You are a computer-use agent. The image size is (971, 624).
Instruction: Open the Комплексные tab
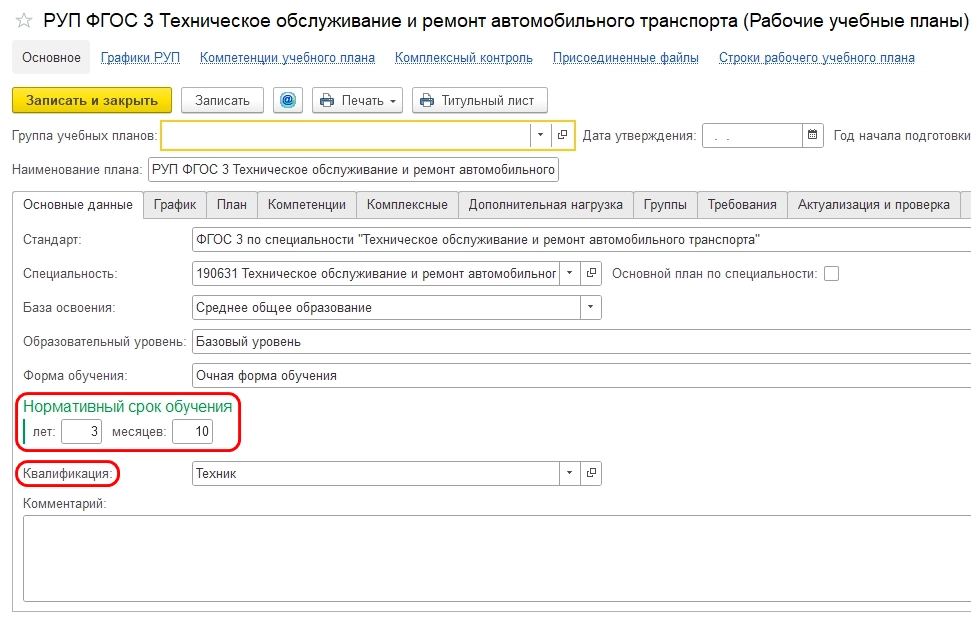pyautogui.click(x=407, y=205)
